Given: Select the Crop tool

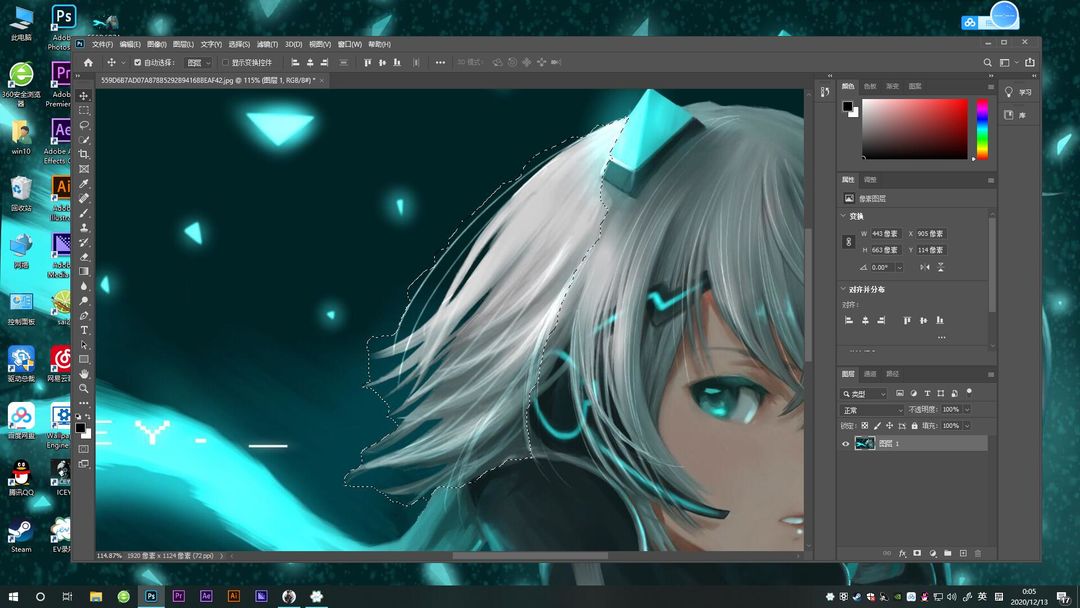Looking at the screenshot, I should tap(84, 154).
